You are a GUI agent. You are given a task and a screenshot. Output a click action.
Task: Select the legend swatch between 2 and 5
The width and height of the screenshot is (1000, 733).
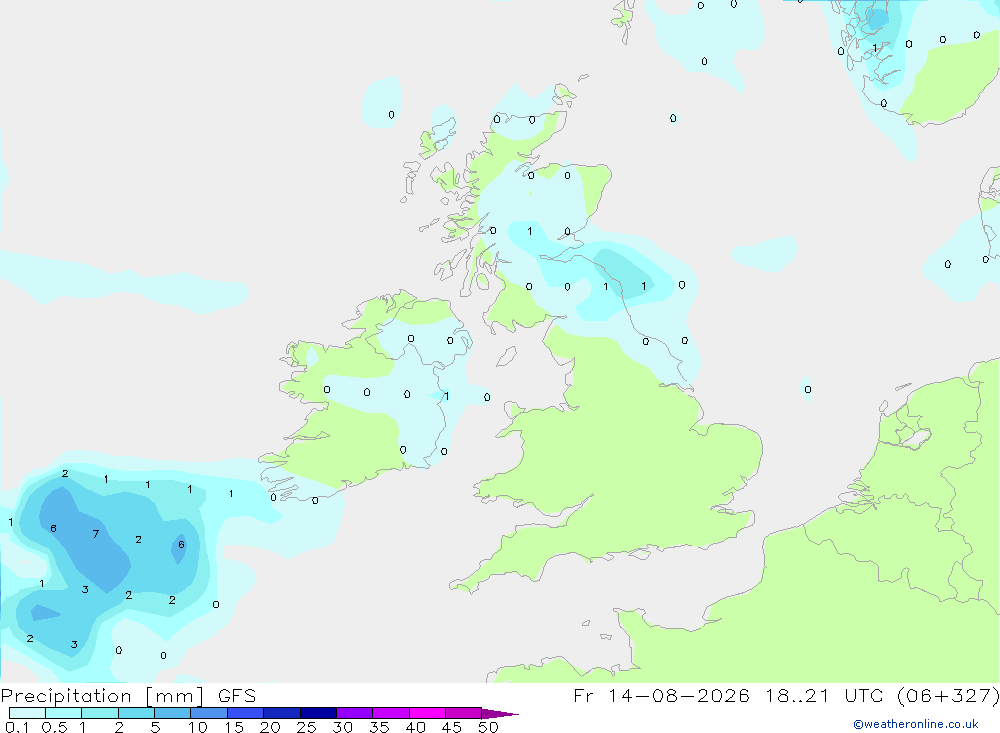(x=136, y=713)
